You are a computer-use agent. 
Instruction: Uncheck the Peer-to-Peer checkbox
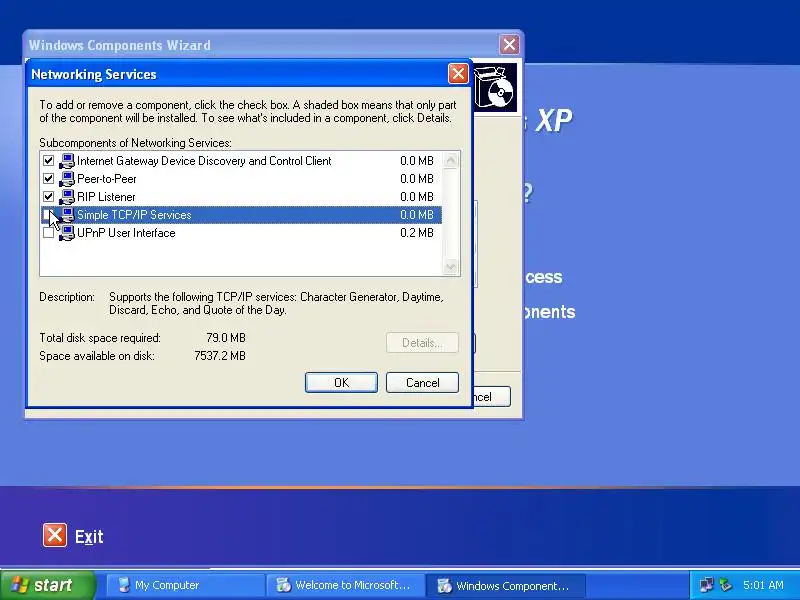[x=48, y=179]
